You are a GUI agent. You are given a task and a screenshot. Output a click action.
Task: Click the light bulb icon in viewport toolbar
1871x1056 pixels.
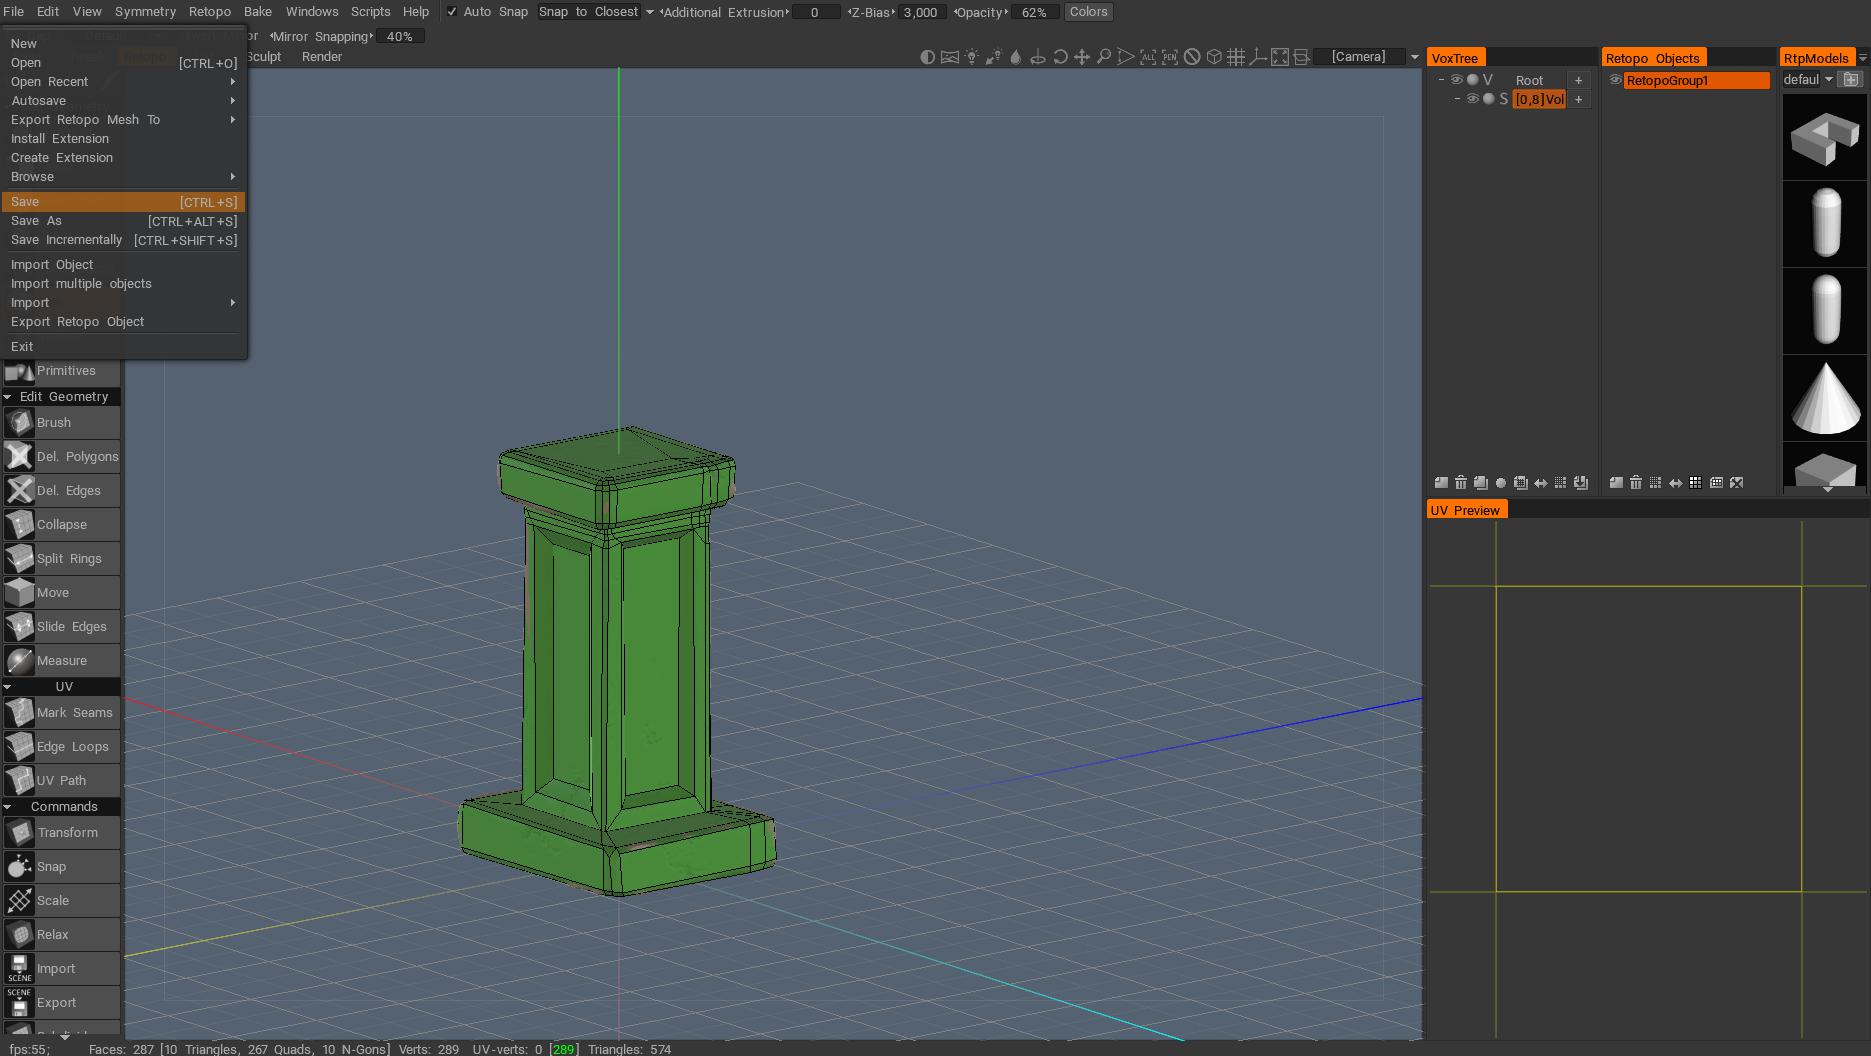[971, 57]
